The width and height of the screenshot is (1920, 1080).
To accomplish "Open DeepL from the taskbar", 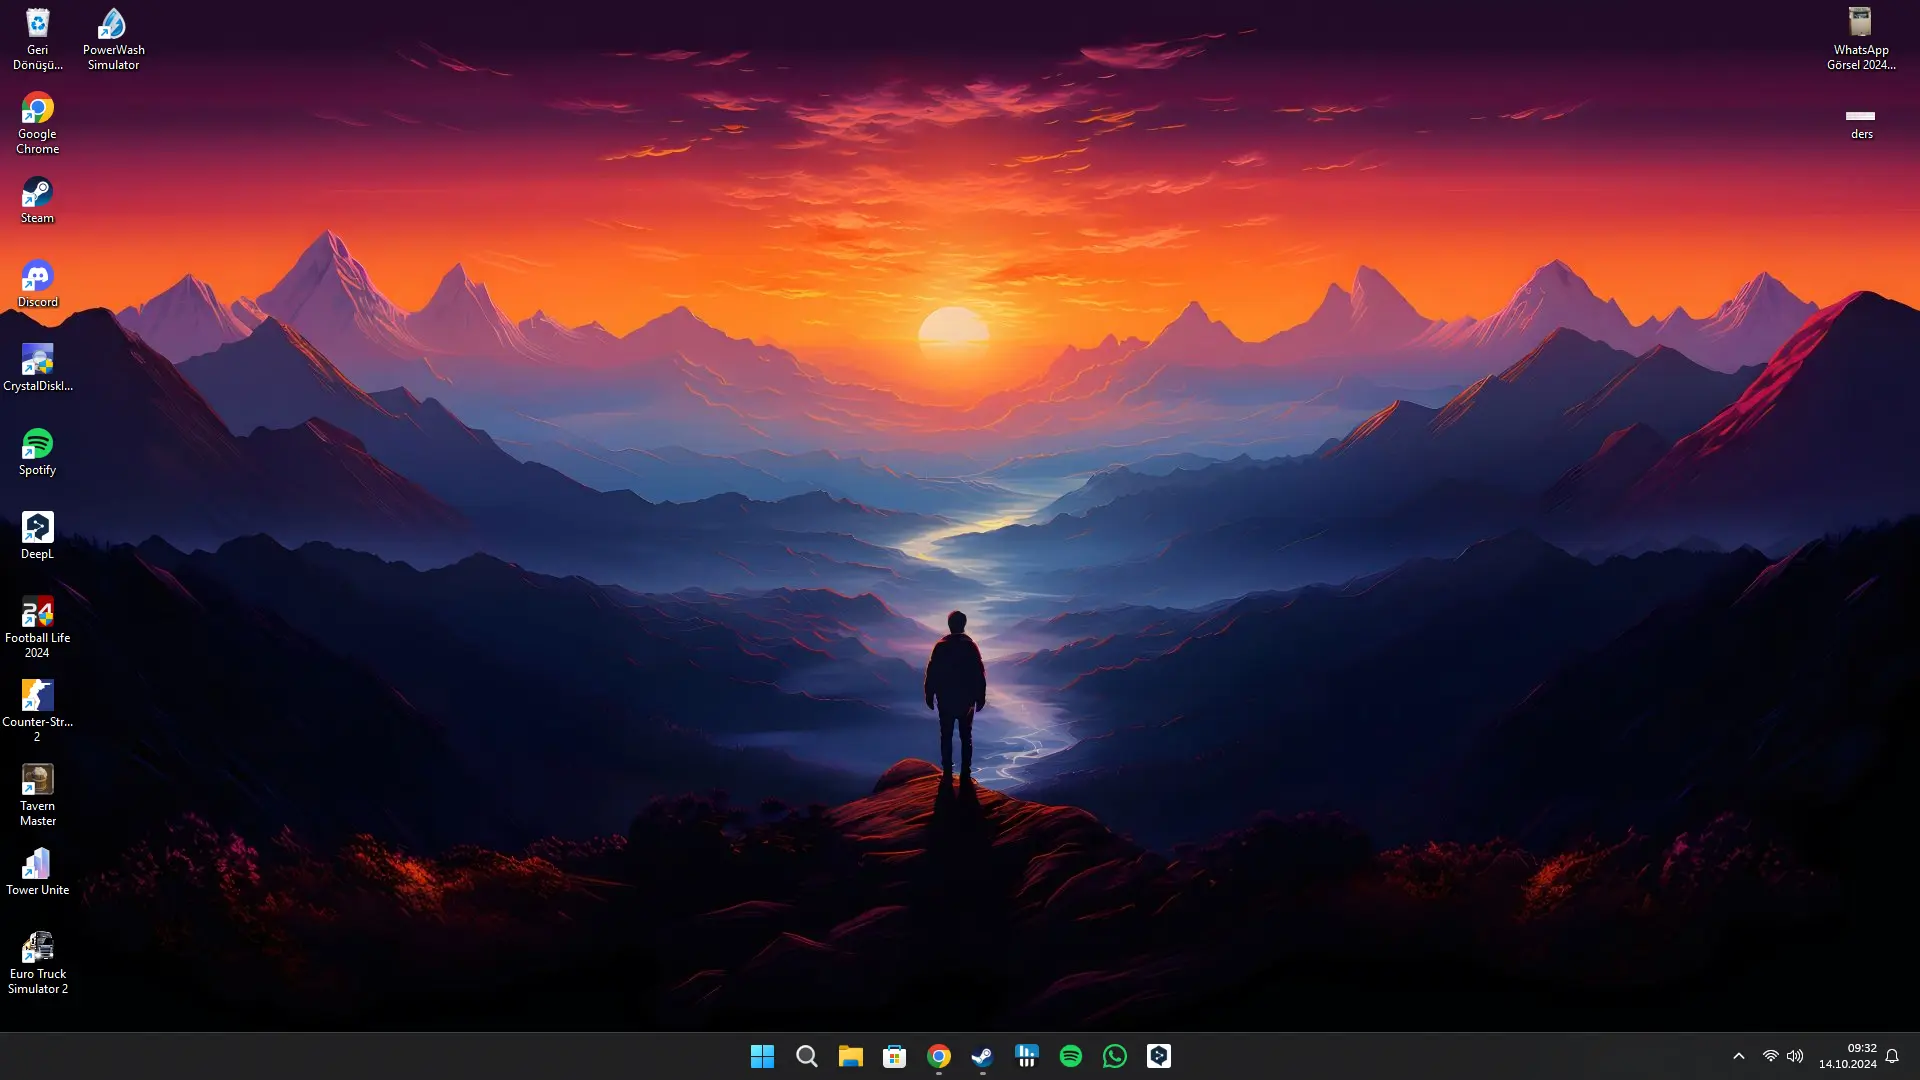I will [1158, 1056].
